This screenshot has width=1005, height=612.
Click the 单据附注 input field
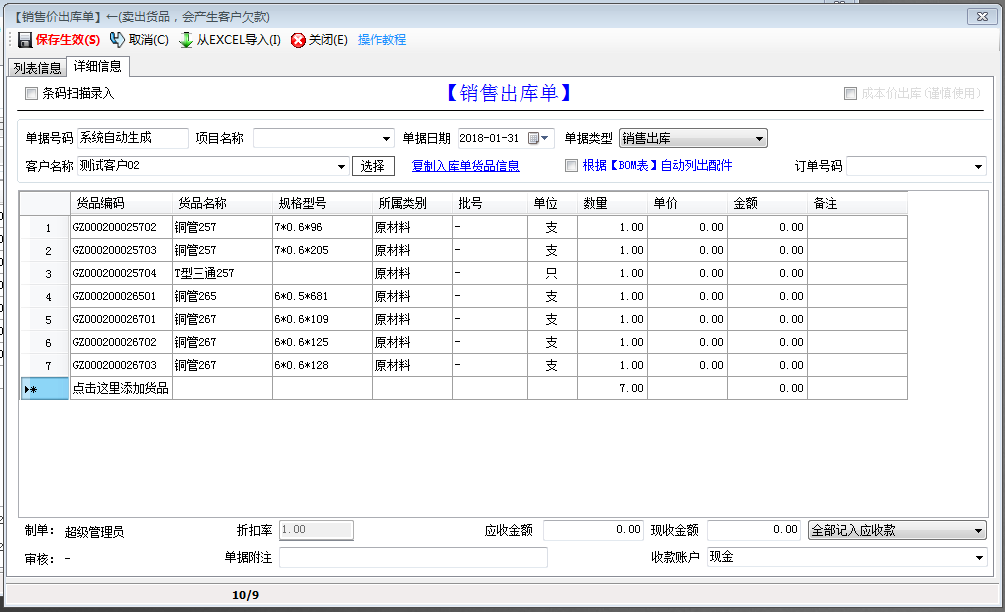click(413, 557)
